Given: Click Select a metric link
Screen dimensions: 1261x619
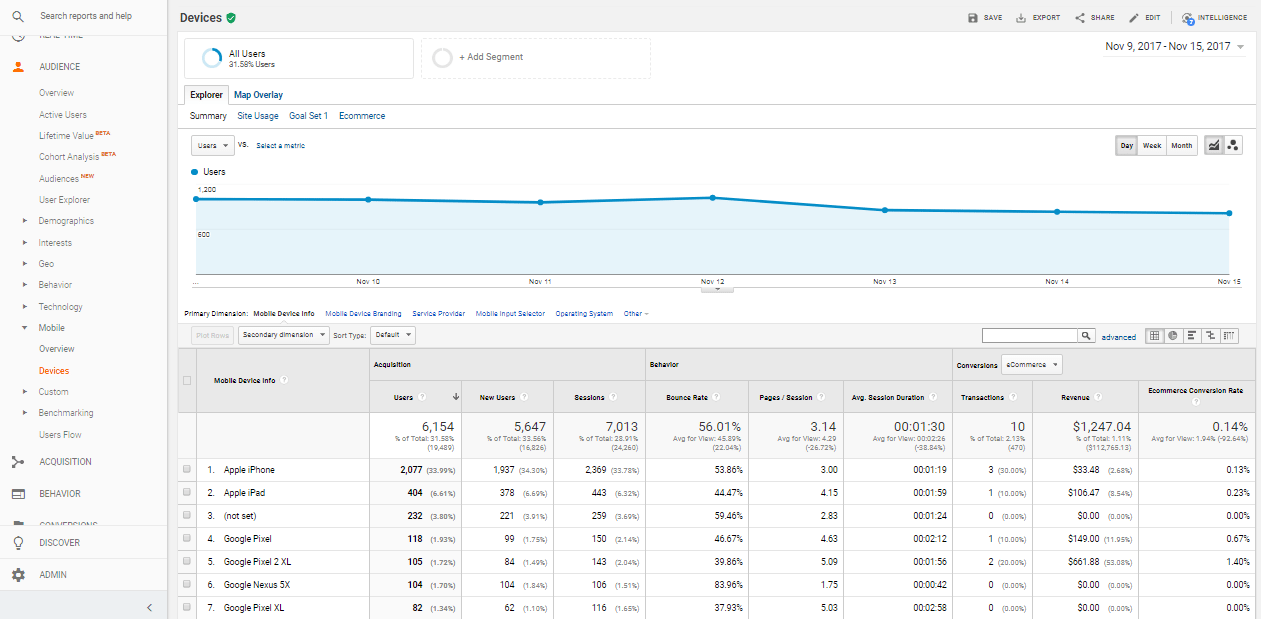Looking at the screenshot, I should point(280,146).
